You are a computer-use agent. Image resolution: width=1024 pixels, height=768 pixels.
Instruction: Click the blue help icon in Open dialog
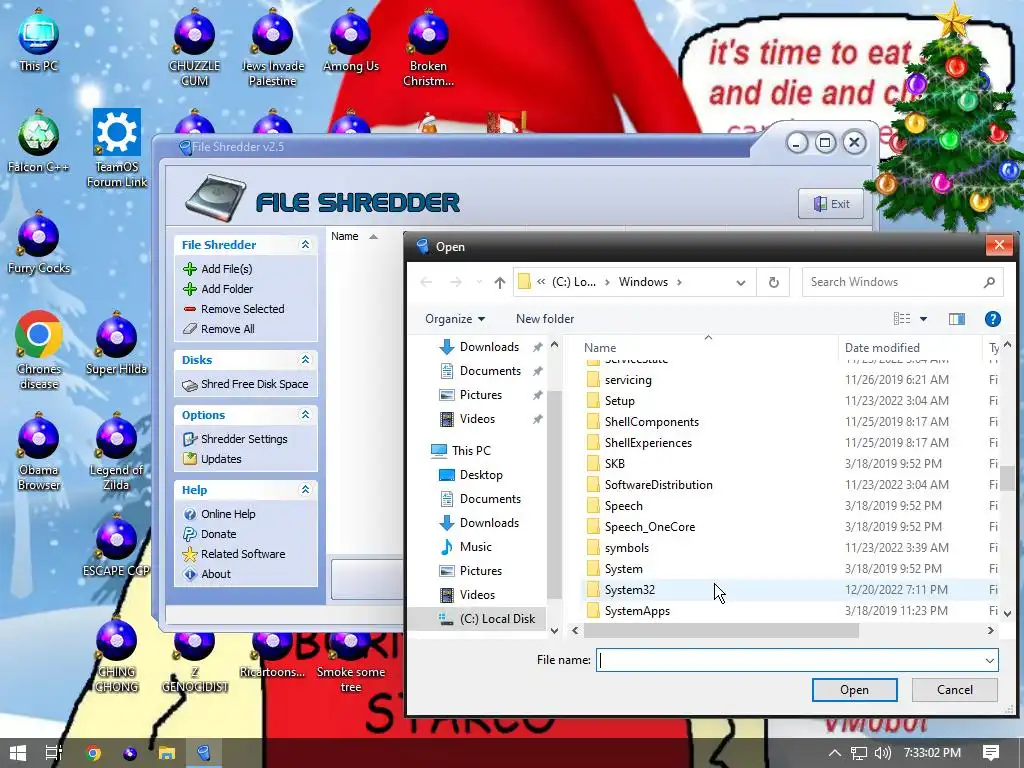tap(993, 319)
